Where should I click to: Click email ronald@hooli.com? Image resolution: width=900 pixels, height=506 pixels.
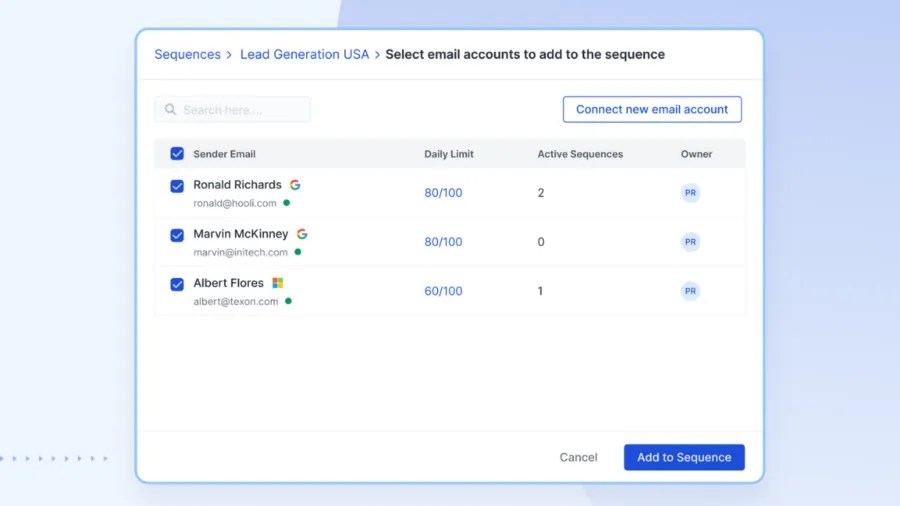click(235, 203)
